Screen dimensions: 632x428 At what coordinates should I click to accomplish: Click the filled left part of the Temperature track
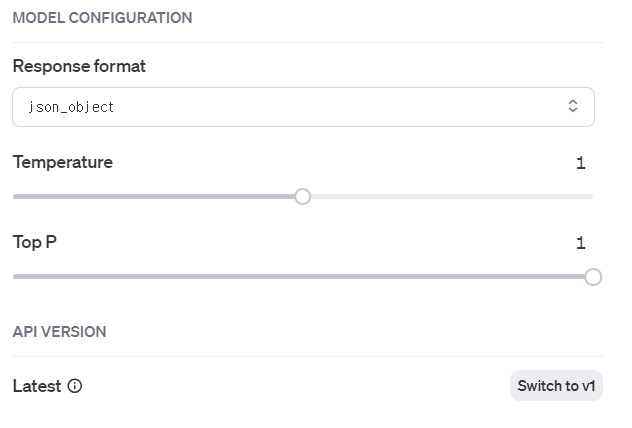pyautogui.click(x=150, y=196)
